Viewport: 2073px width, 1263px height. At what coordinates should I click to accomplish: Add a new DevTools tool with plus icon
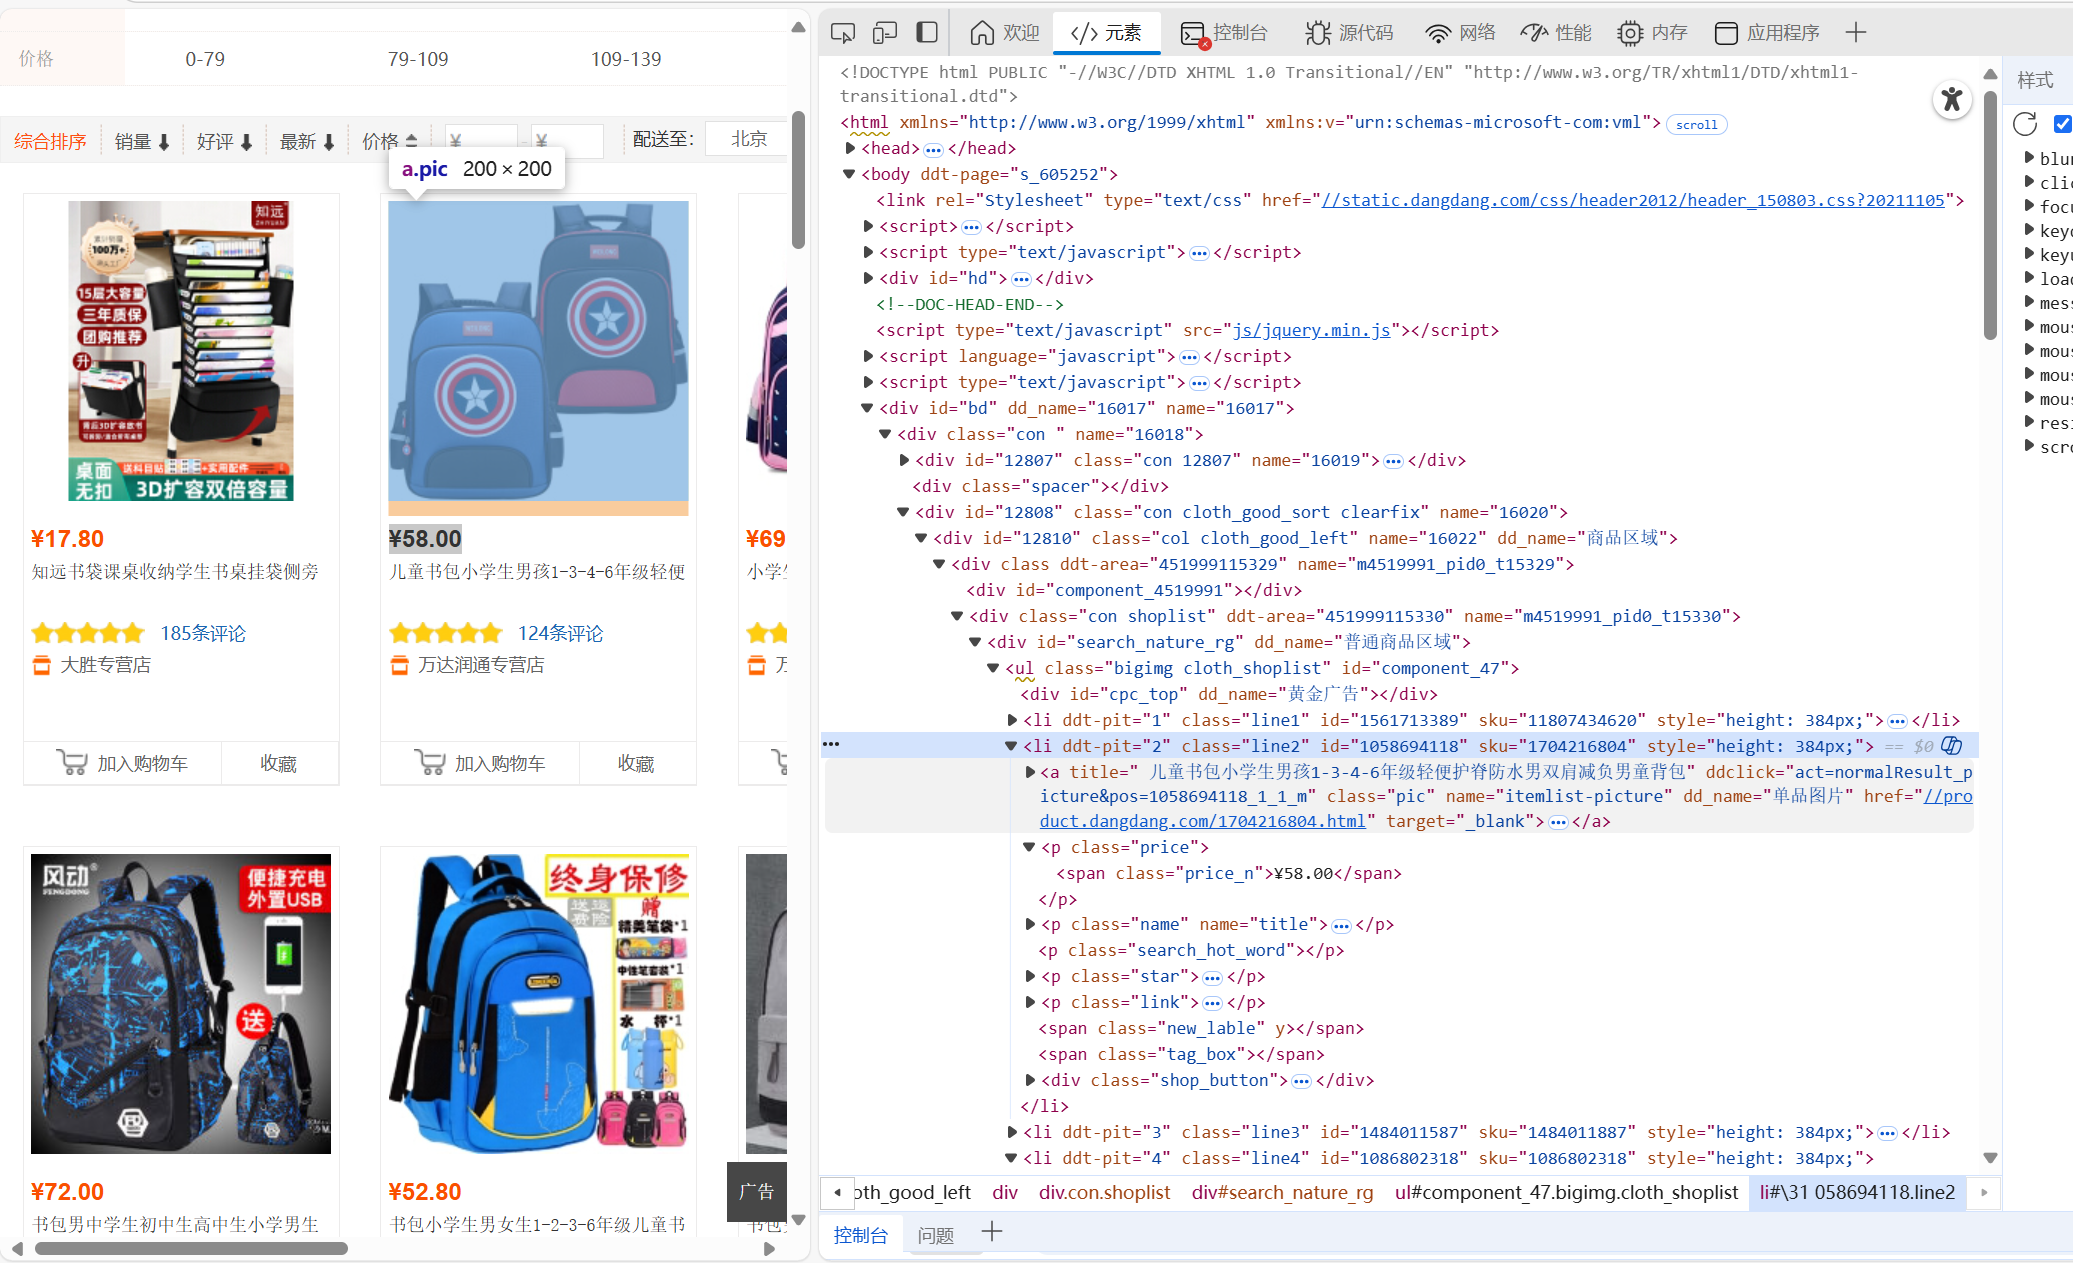coord(1856,33)
